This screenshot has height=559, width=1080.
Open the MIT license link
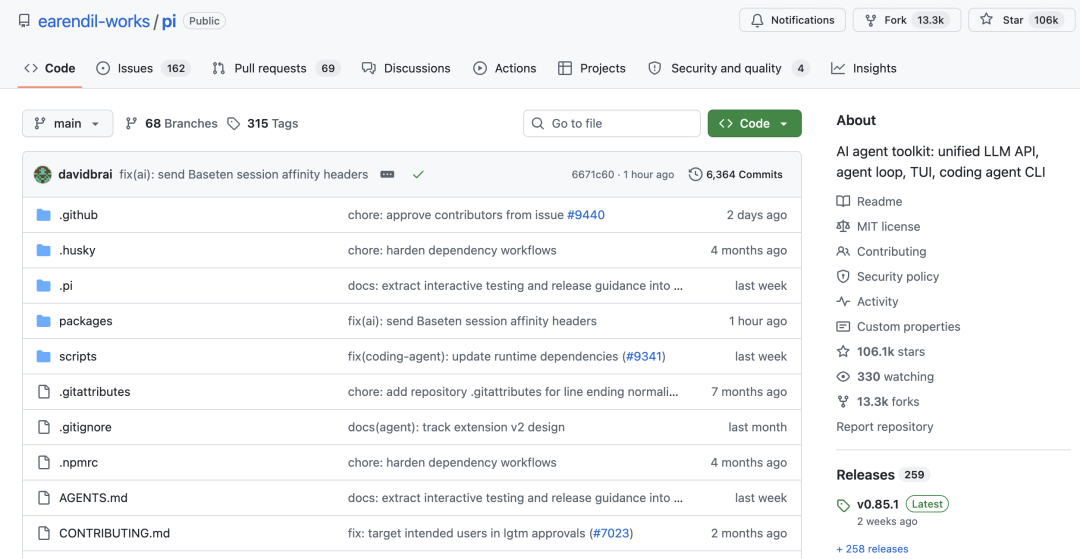[x=878, y=226]
